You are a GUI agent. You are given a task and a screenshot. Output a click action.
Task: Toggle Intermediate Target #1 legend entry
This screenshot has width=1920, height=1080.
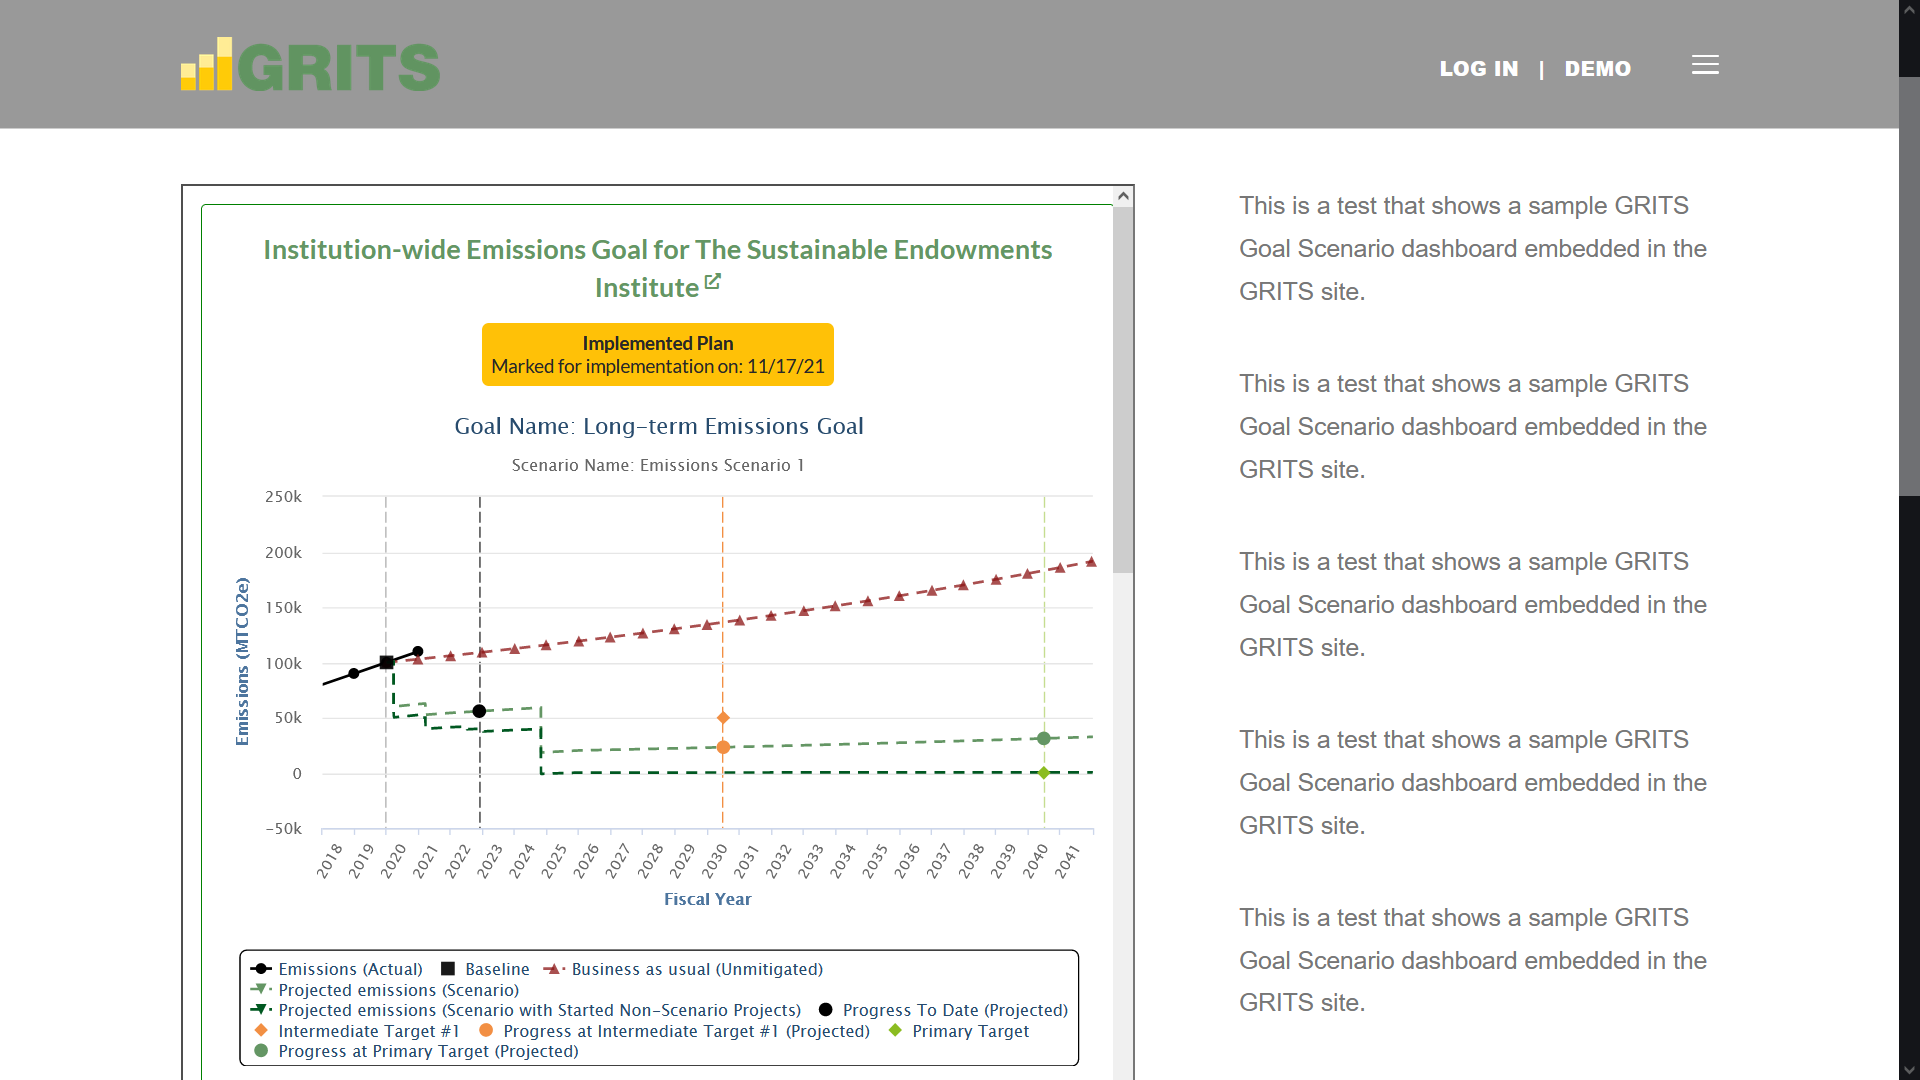[357, 1031]
